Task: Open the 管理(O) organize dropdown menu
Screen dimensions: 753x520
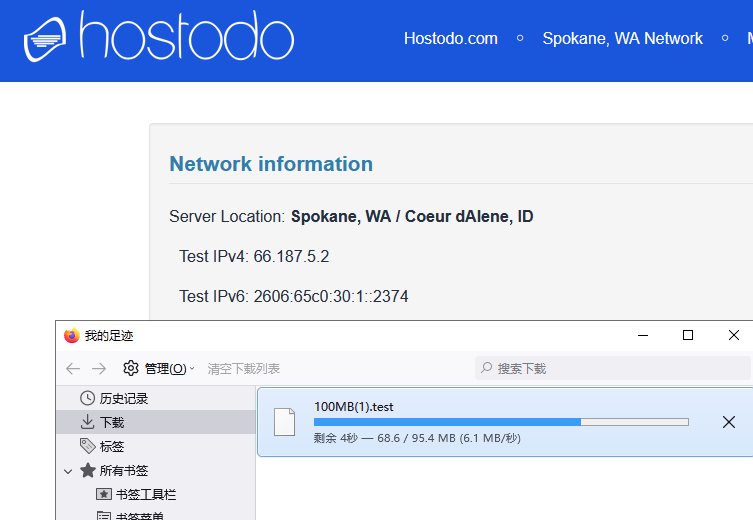Action: pyautogui.click(x=159, y=369)
